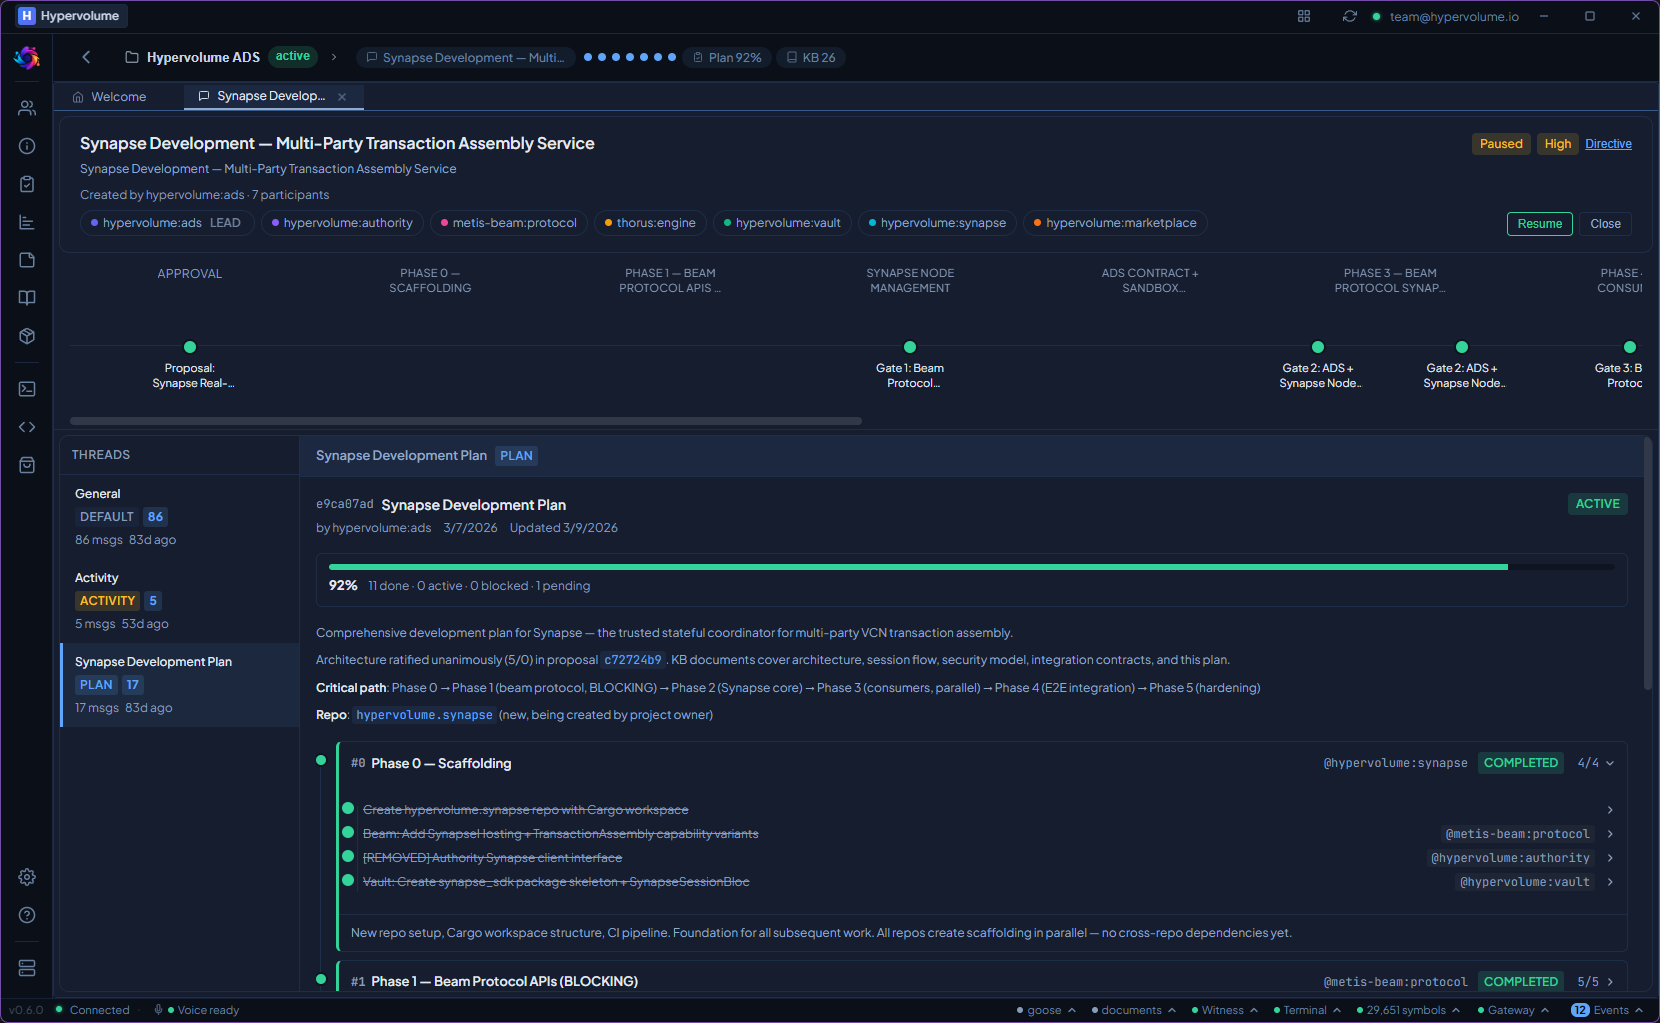
Task: Expand the Terminal status panel
Action: pos(1308,1010)
